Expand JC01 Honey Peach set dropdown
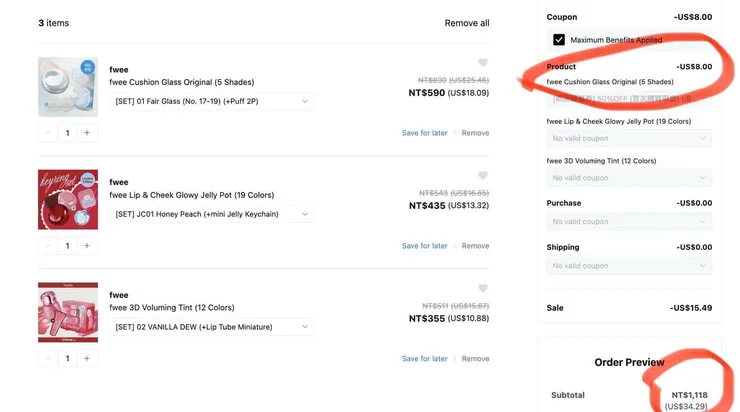 pos(211,214)
